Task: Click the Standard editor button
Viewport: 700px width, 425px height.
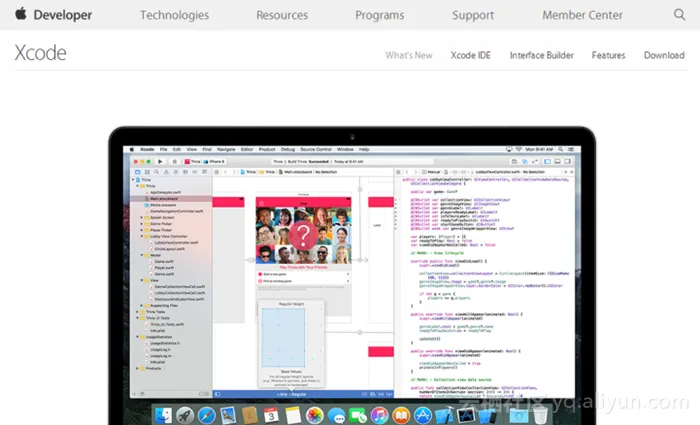Action: point(514,161)
